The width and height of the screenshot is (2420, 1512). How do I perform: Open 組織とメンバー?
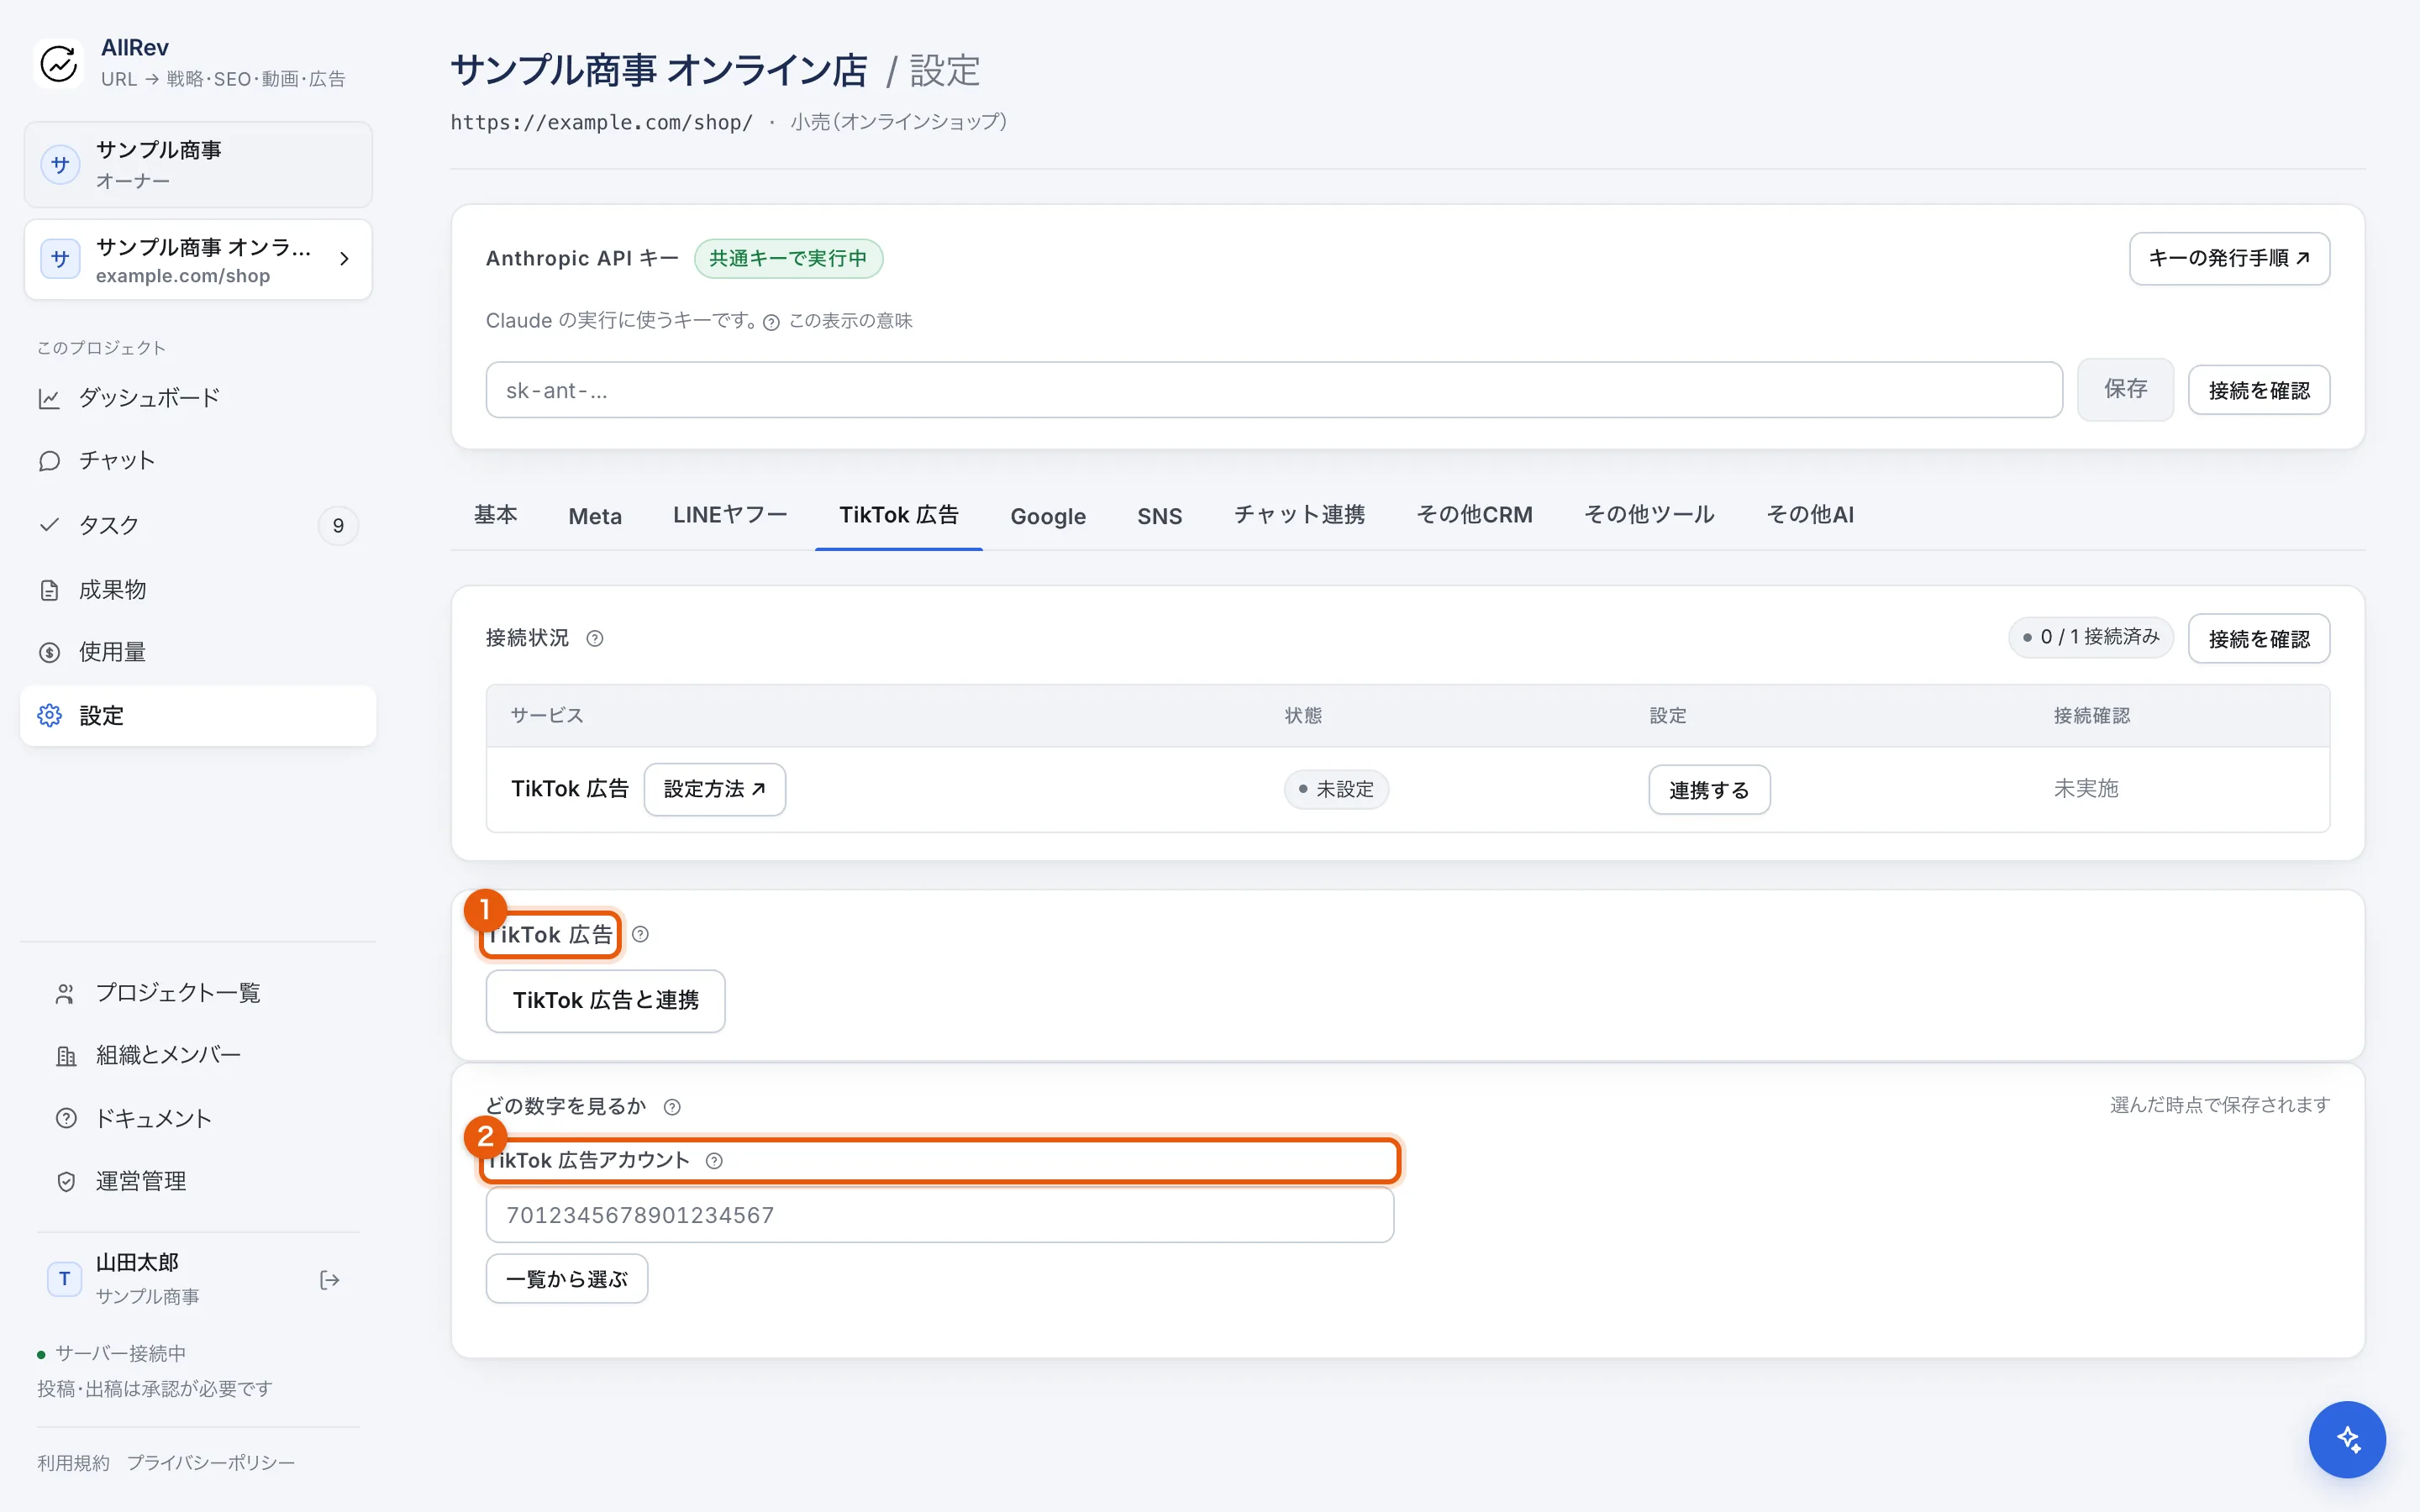tap(198, 1055)
